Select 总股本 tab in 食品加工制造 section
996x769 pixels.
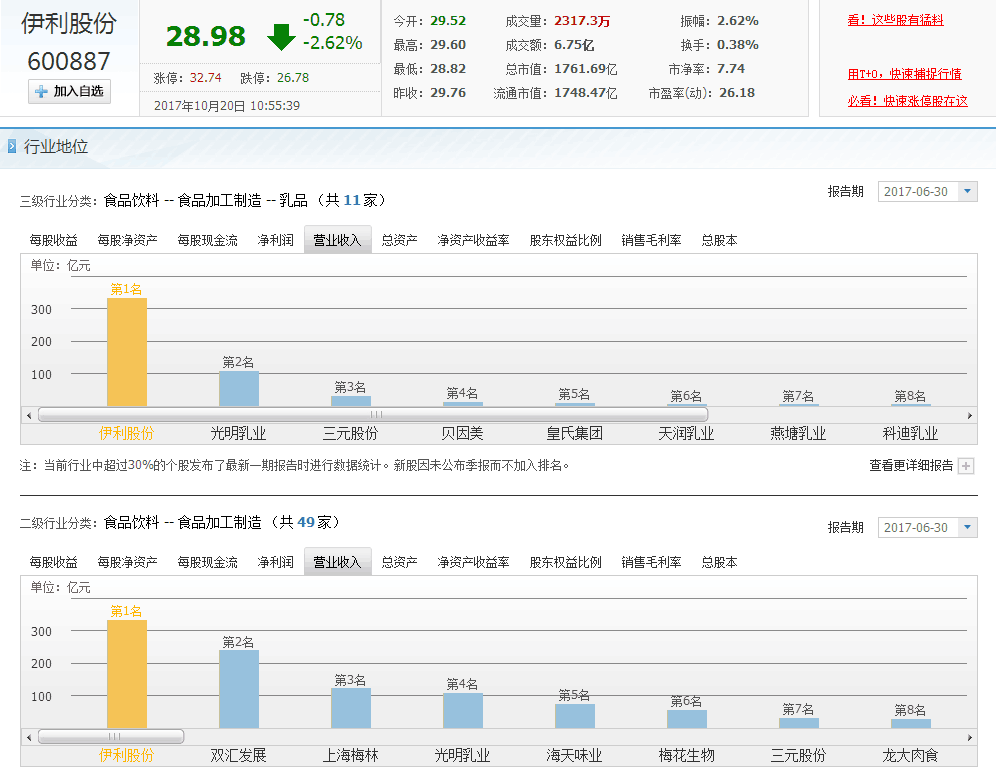pyautogui.click(x=719, y=562)
